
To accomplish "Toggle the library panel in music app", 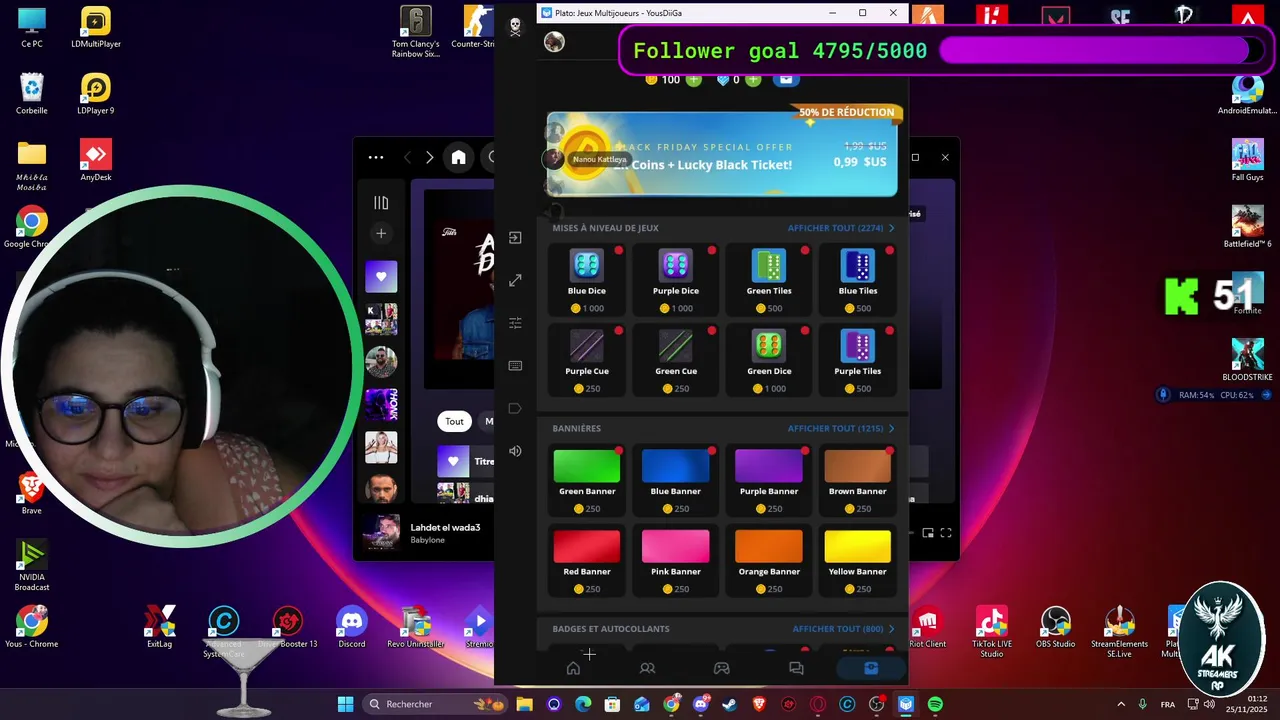I will 381,203.
